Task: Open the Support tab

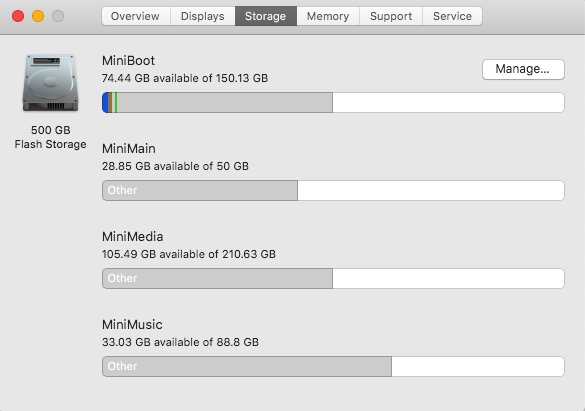Action: 391,16
